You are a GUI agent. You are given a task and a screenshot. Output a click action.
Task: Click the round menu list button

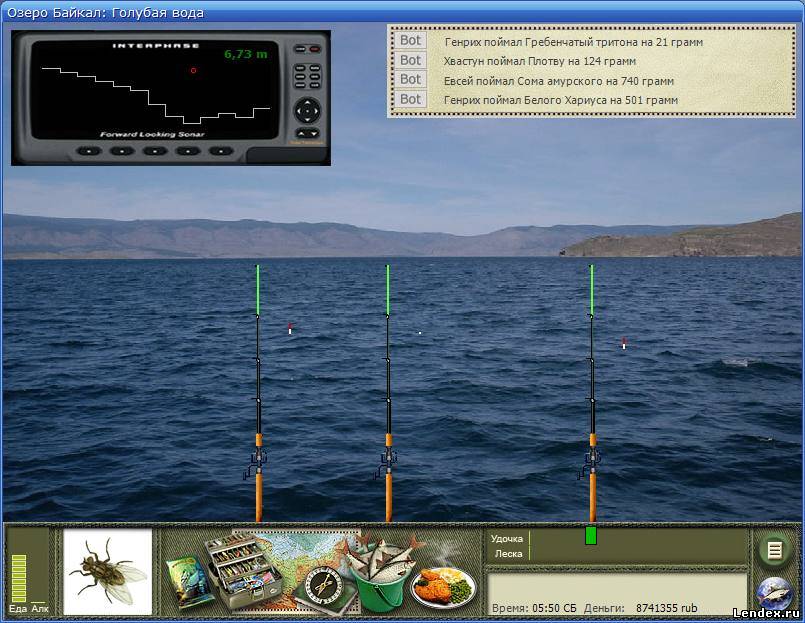[772, 549]
